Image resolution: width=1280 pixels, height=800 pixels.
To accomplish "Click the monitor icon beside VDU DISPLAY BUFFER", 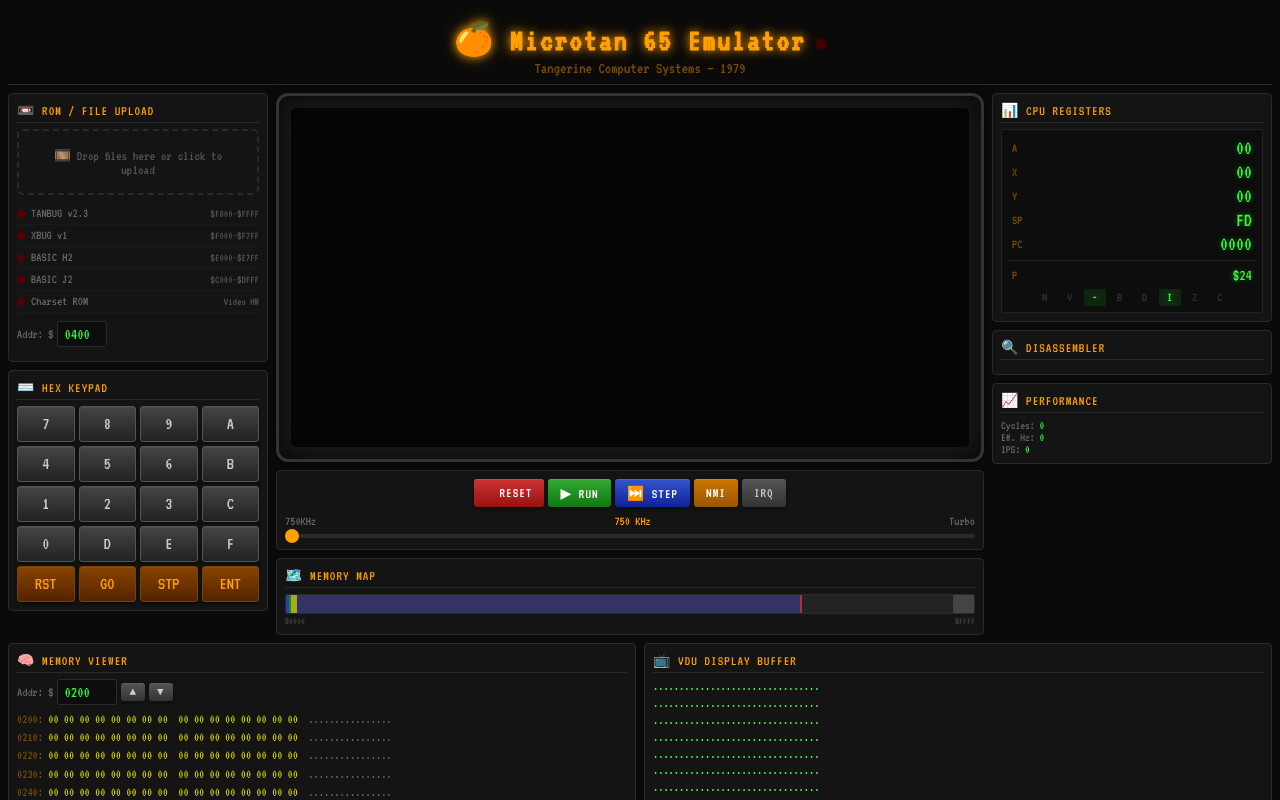I will (x=661, y=660).
